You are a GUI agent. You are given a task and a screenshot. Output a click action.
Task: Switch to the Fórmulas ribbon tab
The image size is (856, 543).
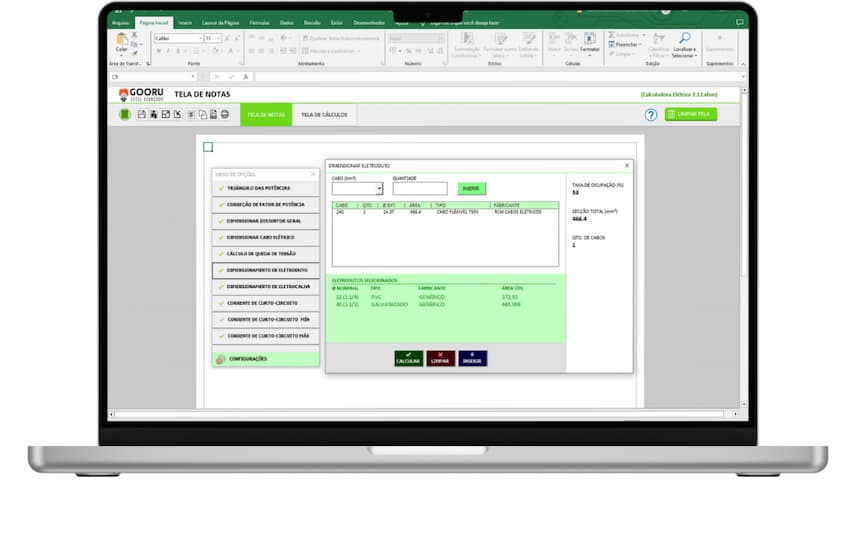pos(260,23)
